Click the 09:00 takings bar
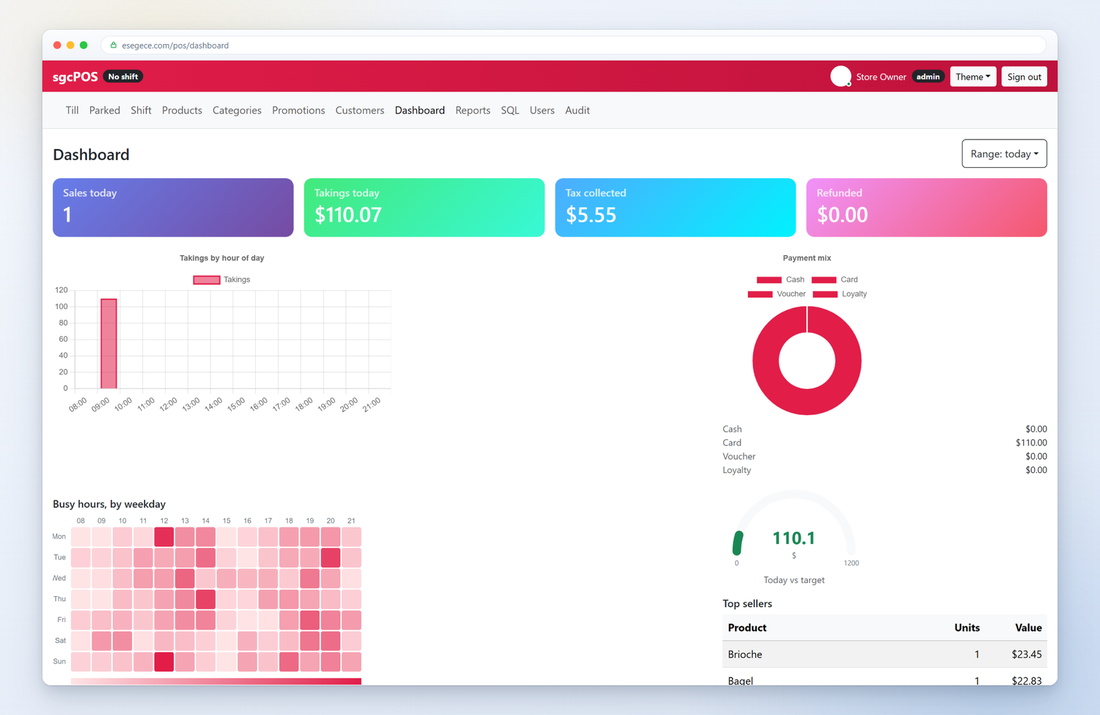The image size is (1100, 715). click(109, 344)
